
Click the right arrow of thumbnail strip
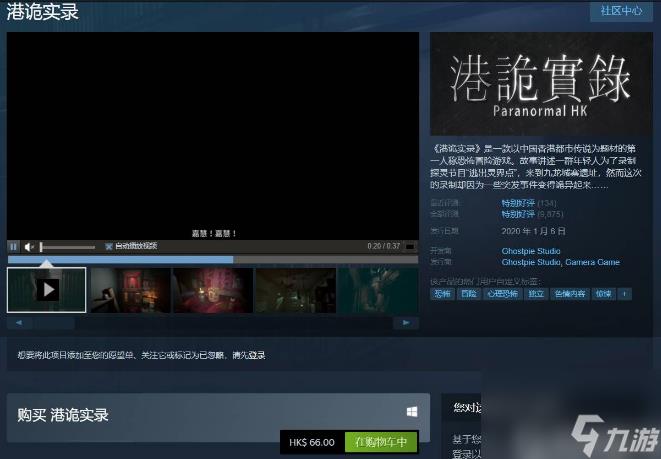click(406, 323)
